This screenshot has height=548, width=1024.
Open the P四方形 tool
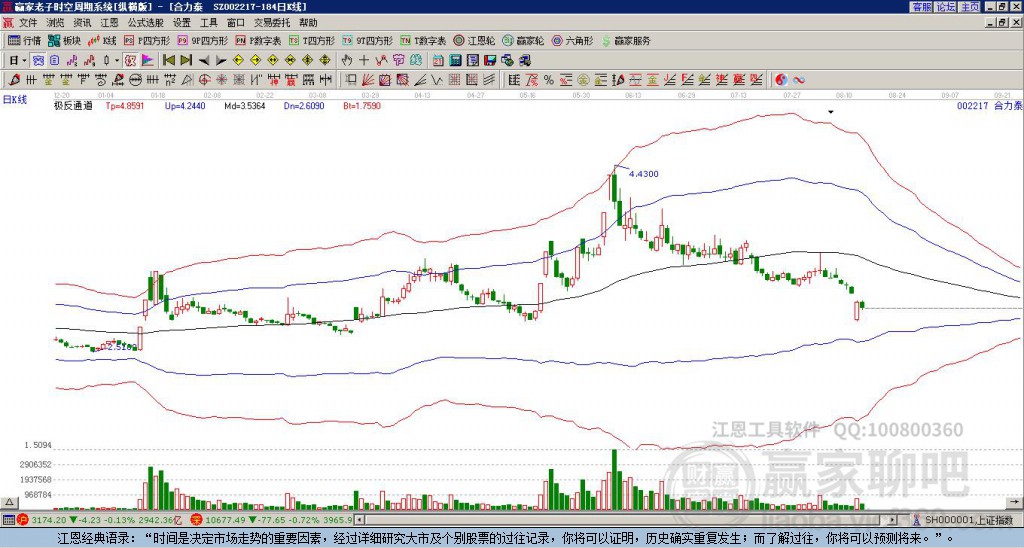click(x=147, y=40)
